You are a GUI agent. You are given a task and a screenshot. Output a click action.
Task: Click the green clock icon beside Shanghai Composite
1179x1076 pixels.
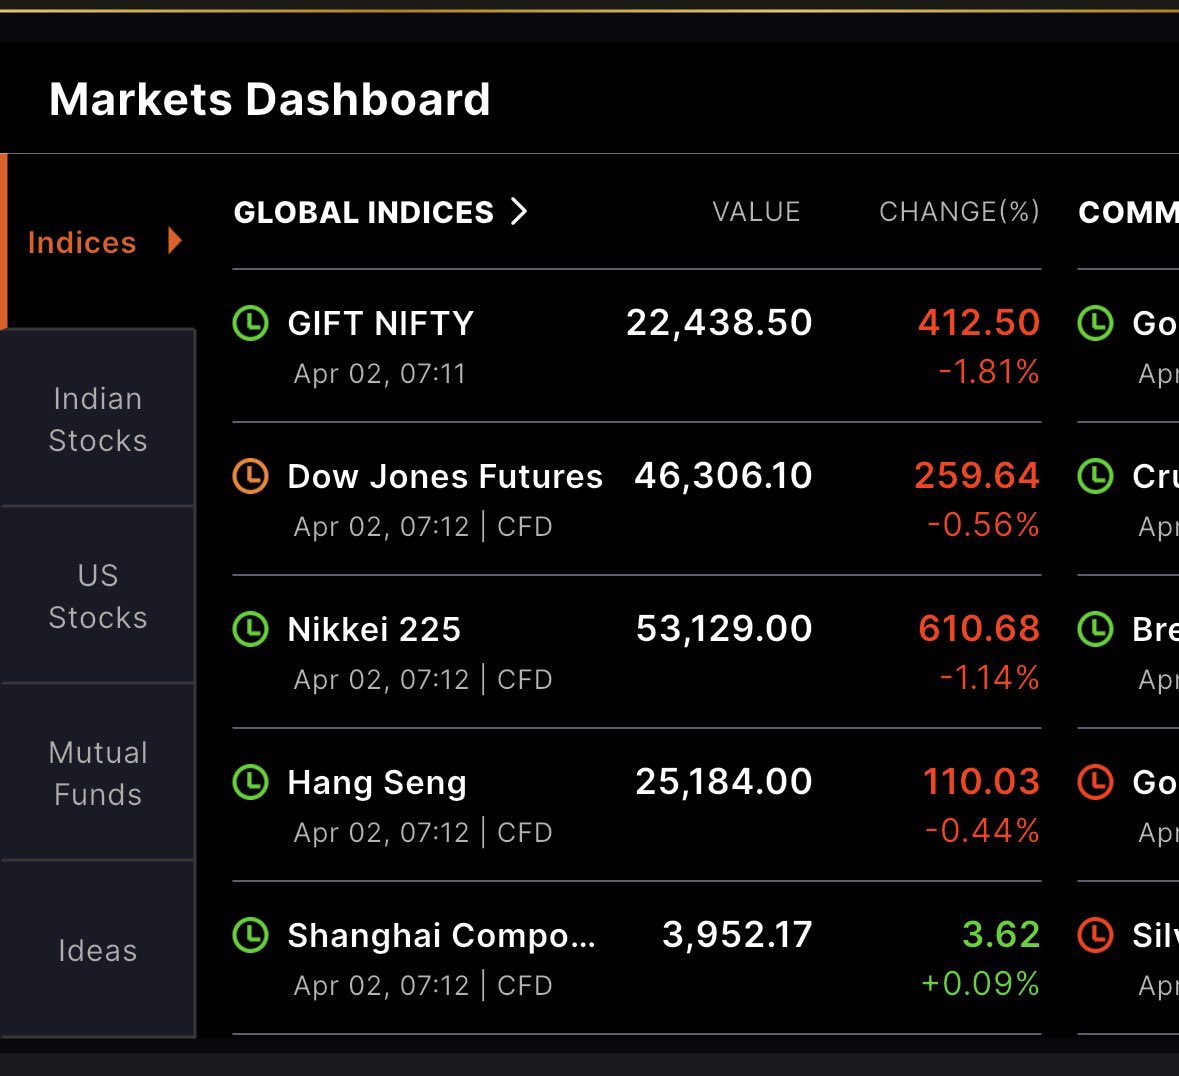(250, 935)
